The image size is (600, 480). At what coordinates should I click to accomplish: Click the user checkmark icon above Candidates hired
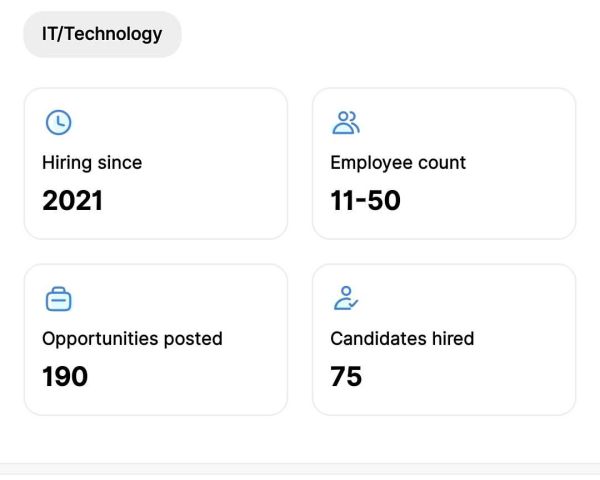346,298
